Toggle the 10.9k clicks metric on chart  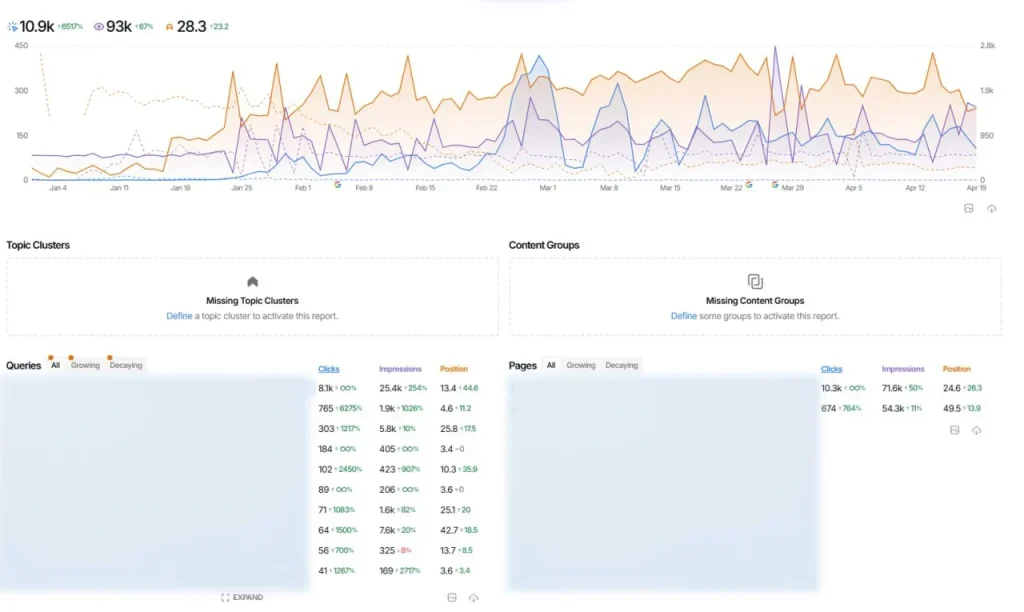click(x=39, y=27)
